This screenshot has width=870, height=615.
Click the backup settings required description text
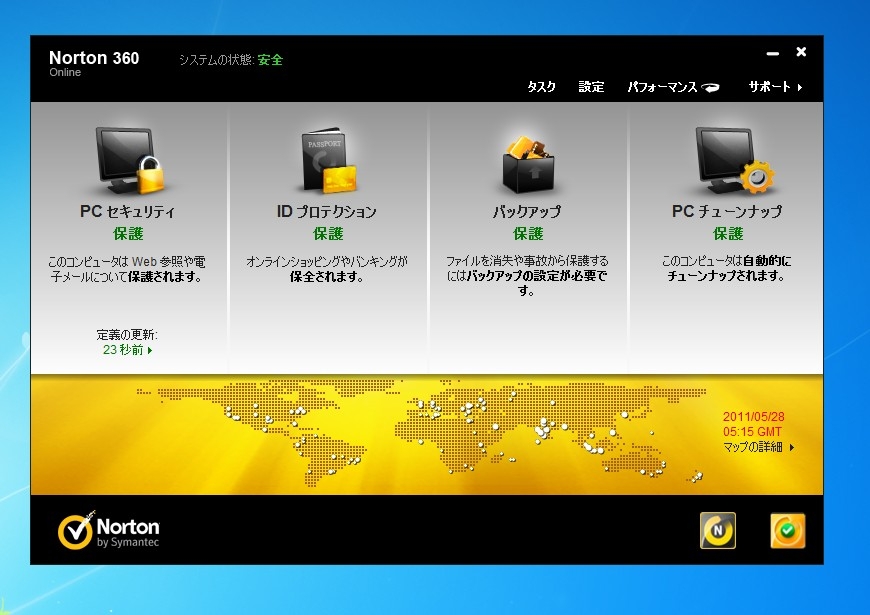[x=527, y=275]
